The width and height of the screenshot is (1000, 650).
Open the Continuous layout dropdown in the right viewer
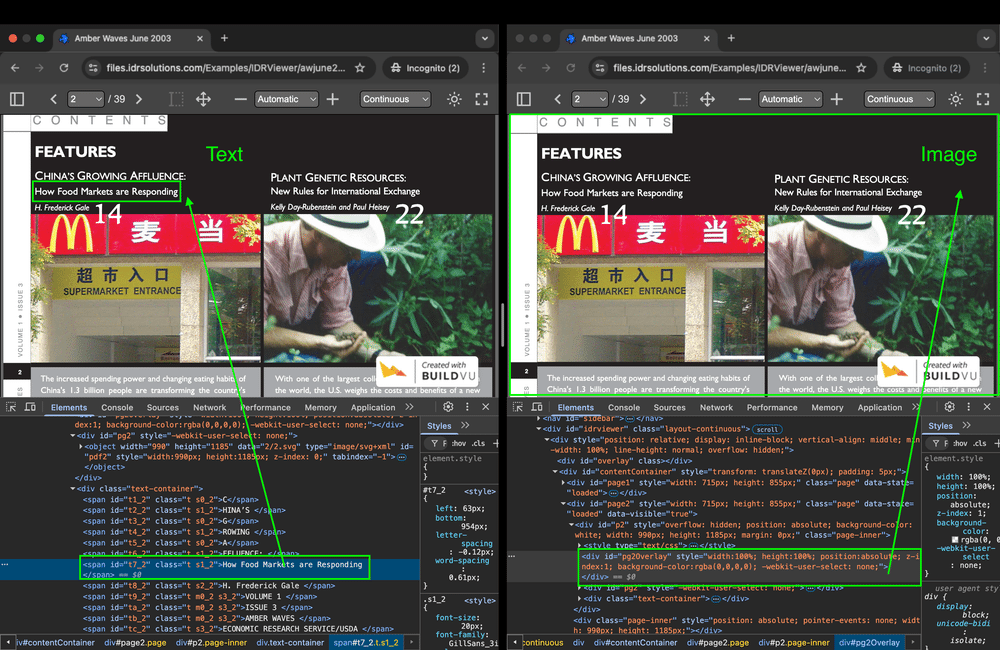point(899,99)
